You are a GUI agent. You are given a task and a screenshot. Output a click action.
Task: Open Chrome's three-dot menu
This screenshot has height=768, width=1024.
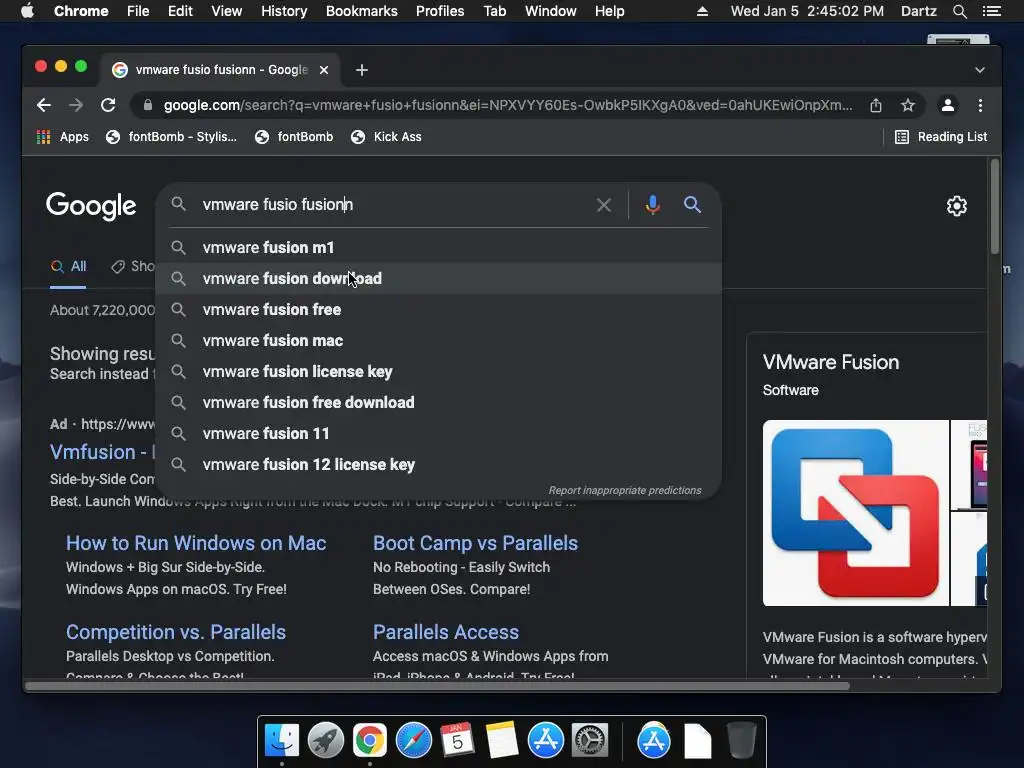(980, 105)
